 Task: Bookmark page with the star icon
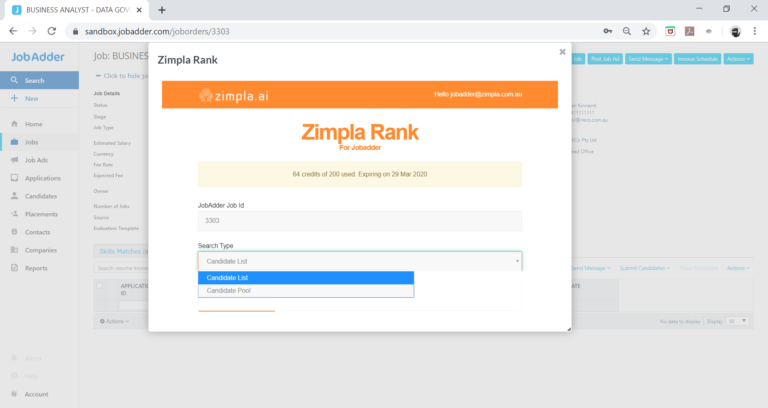point(647,31)
